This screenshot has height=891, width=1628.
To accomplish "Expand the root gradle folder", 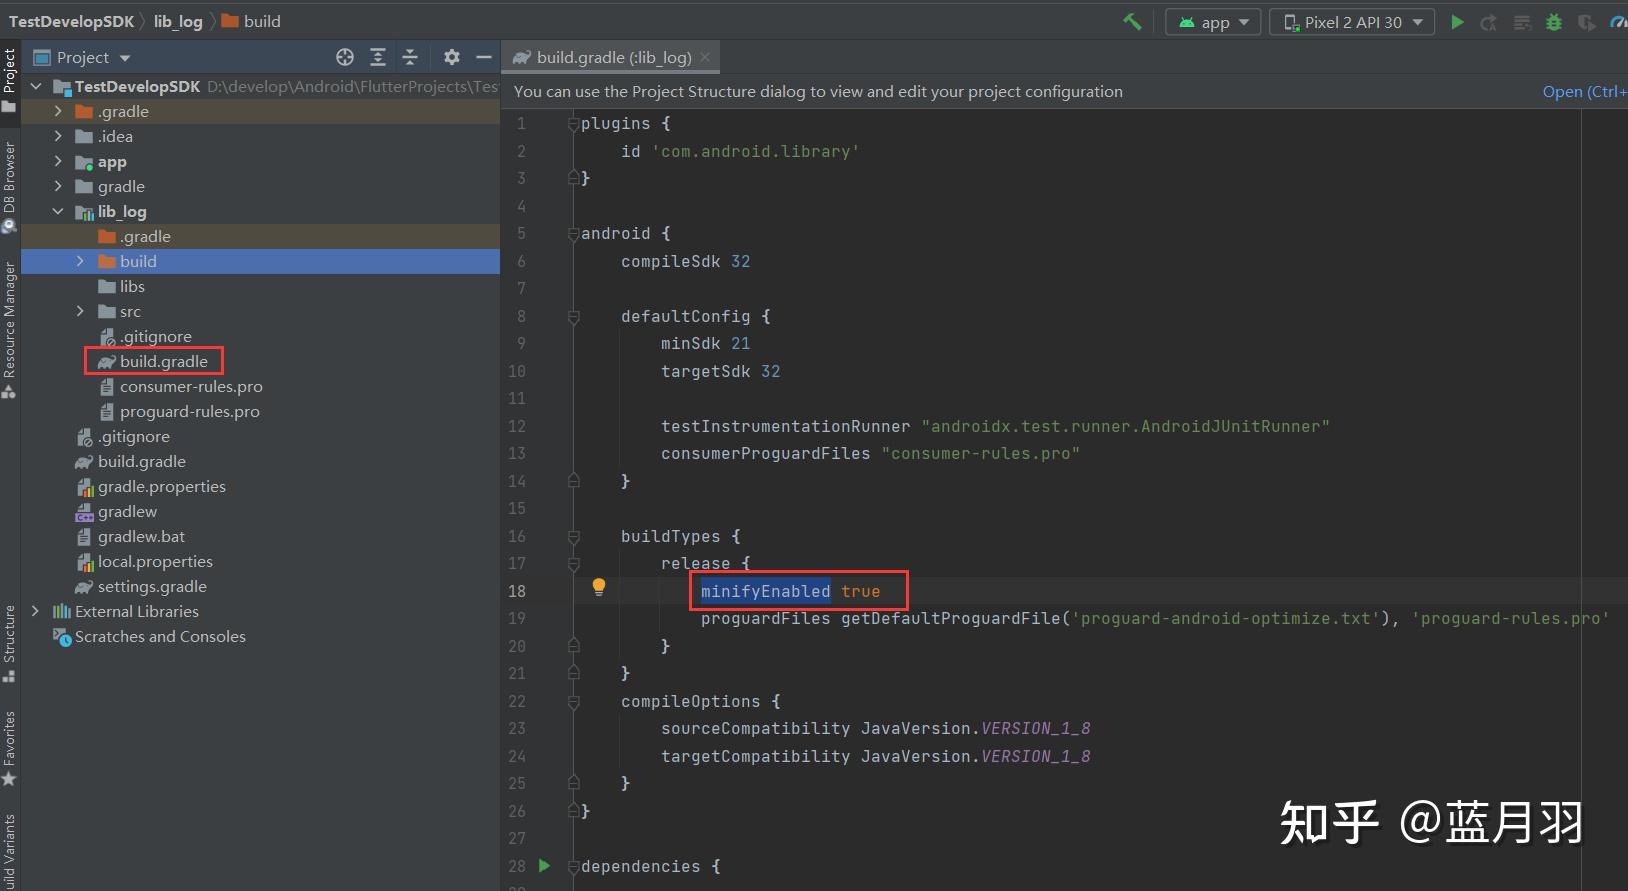I will click(x=58, y=186).
